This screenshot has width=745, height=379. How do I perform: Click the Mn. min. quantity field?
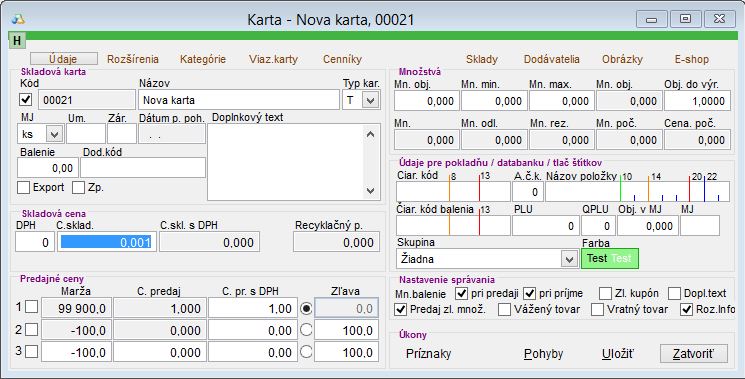(494, 101)
